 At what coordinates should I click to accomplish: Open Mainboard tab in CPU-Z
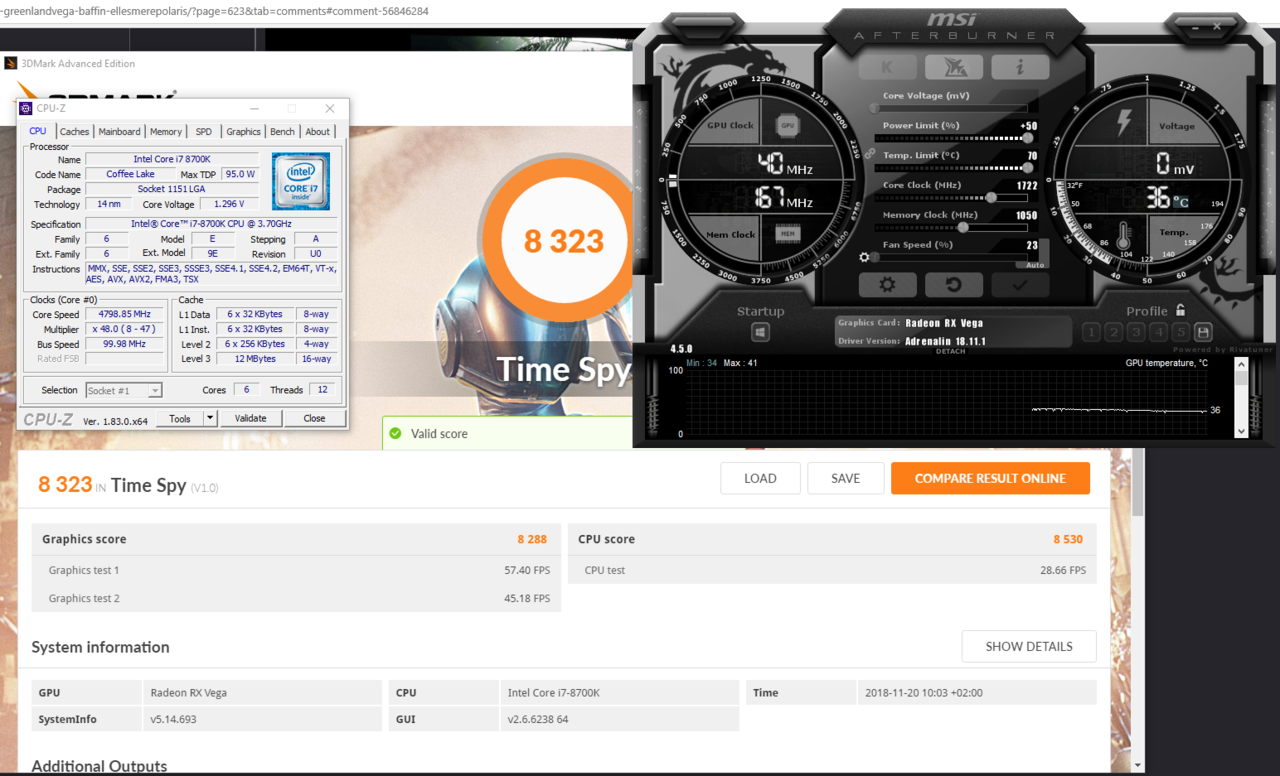pos(119,131)
